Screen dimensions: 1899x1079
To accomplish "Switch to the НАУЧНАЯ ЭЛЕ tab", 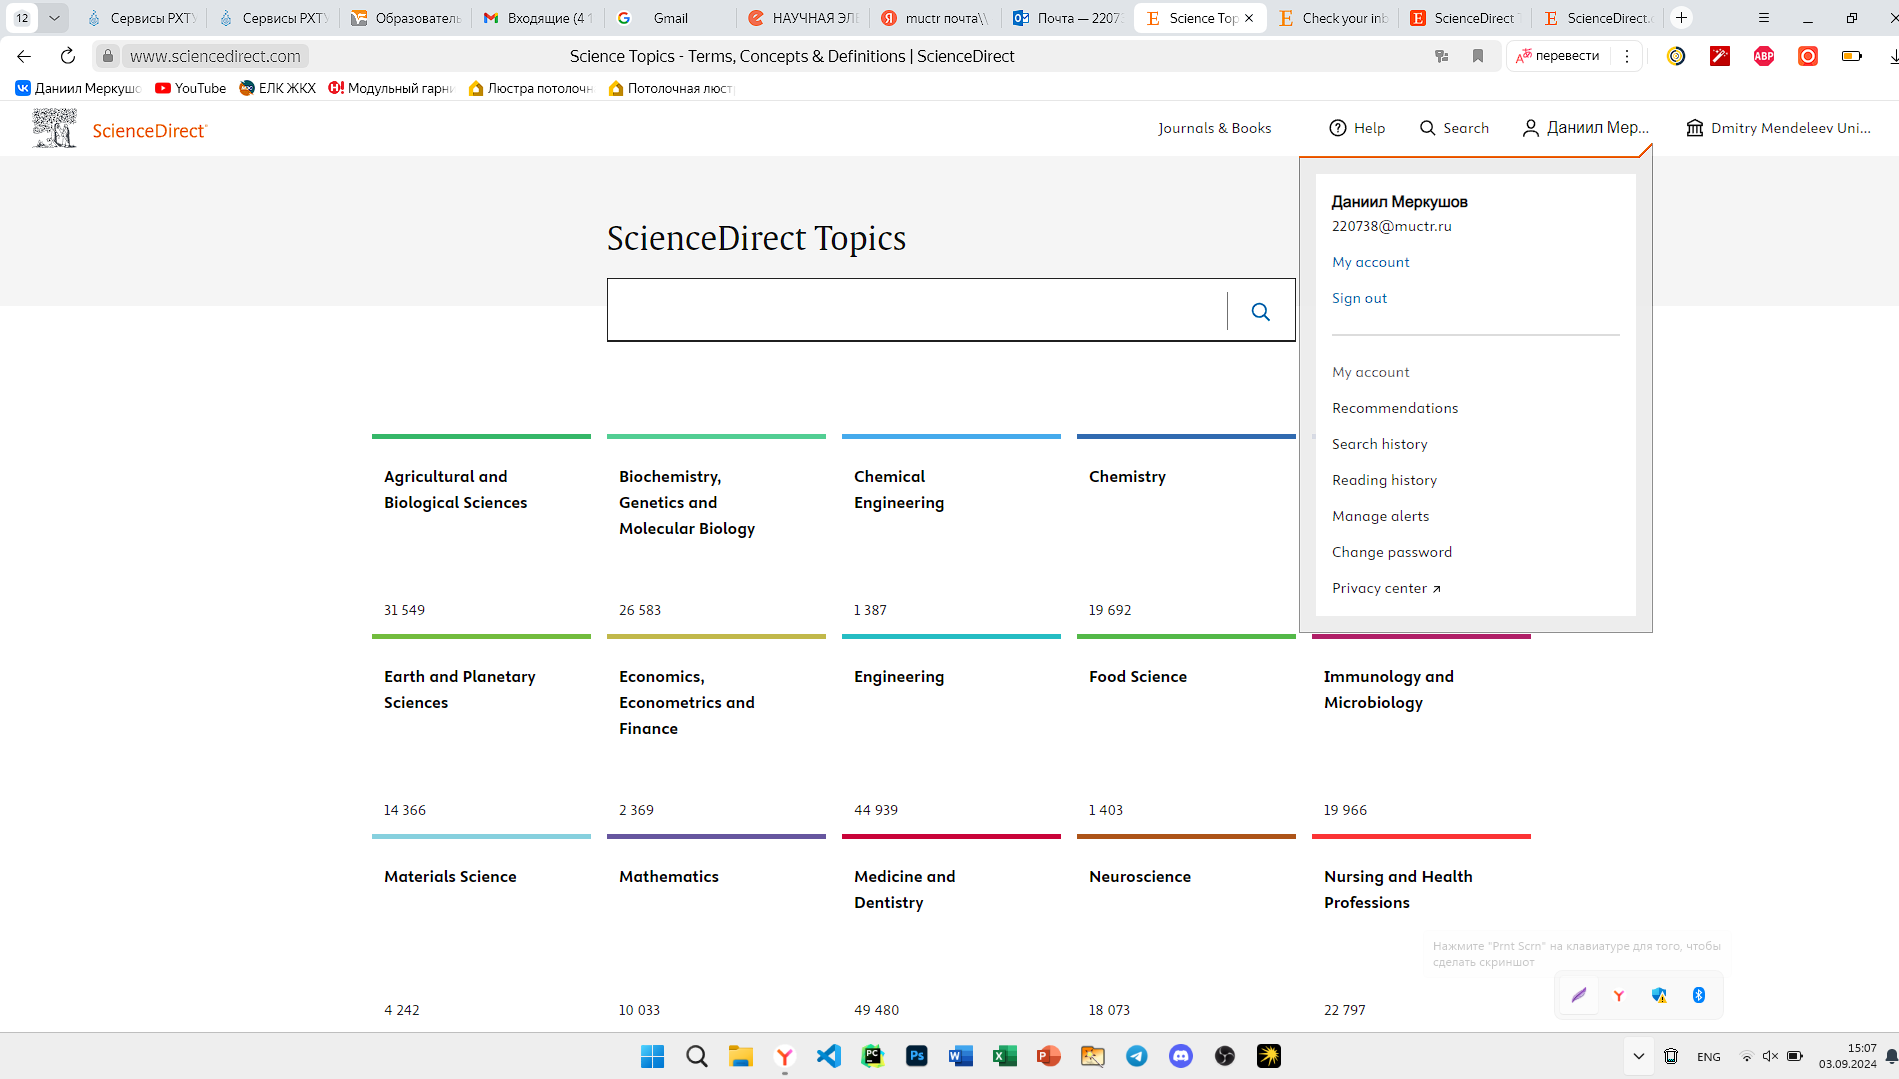I will pos(803,18).
